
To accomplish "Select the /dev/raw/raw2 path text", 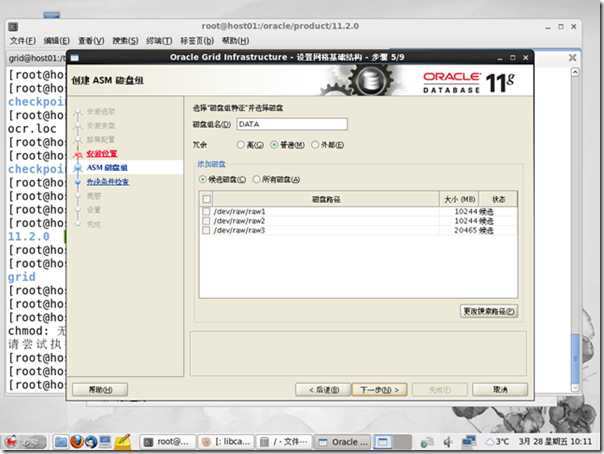I will tap(240, 221).
